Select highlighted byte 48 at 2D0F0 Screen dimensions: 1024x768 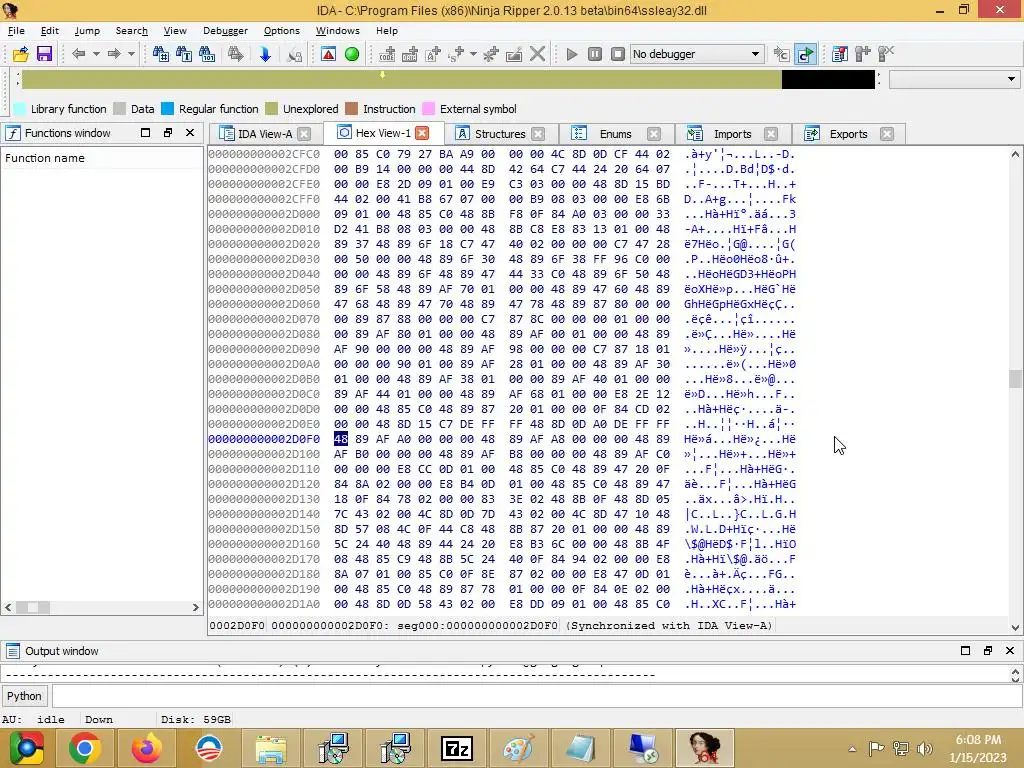[341, 440]
